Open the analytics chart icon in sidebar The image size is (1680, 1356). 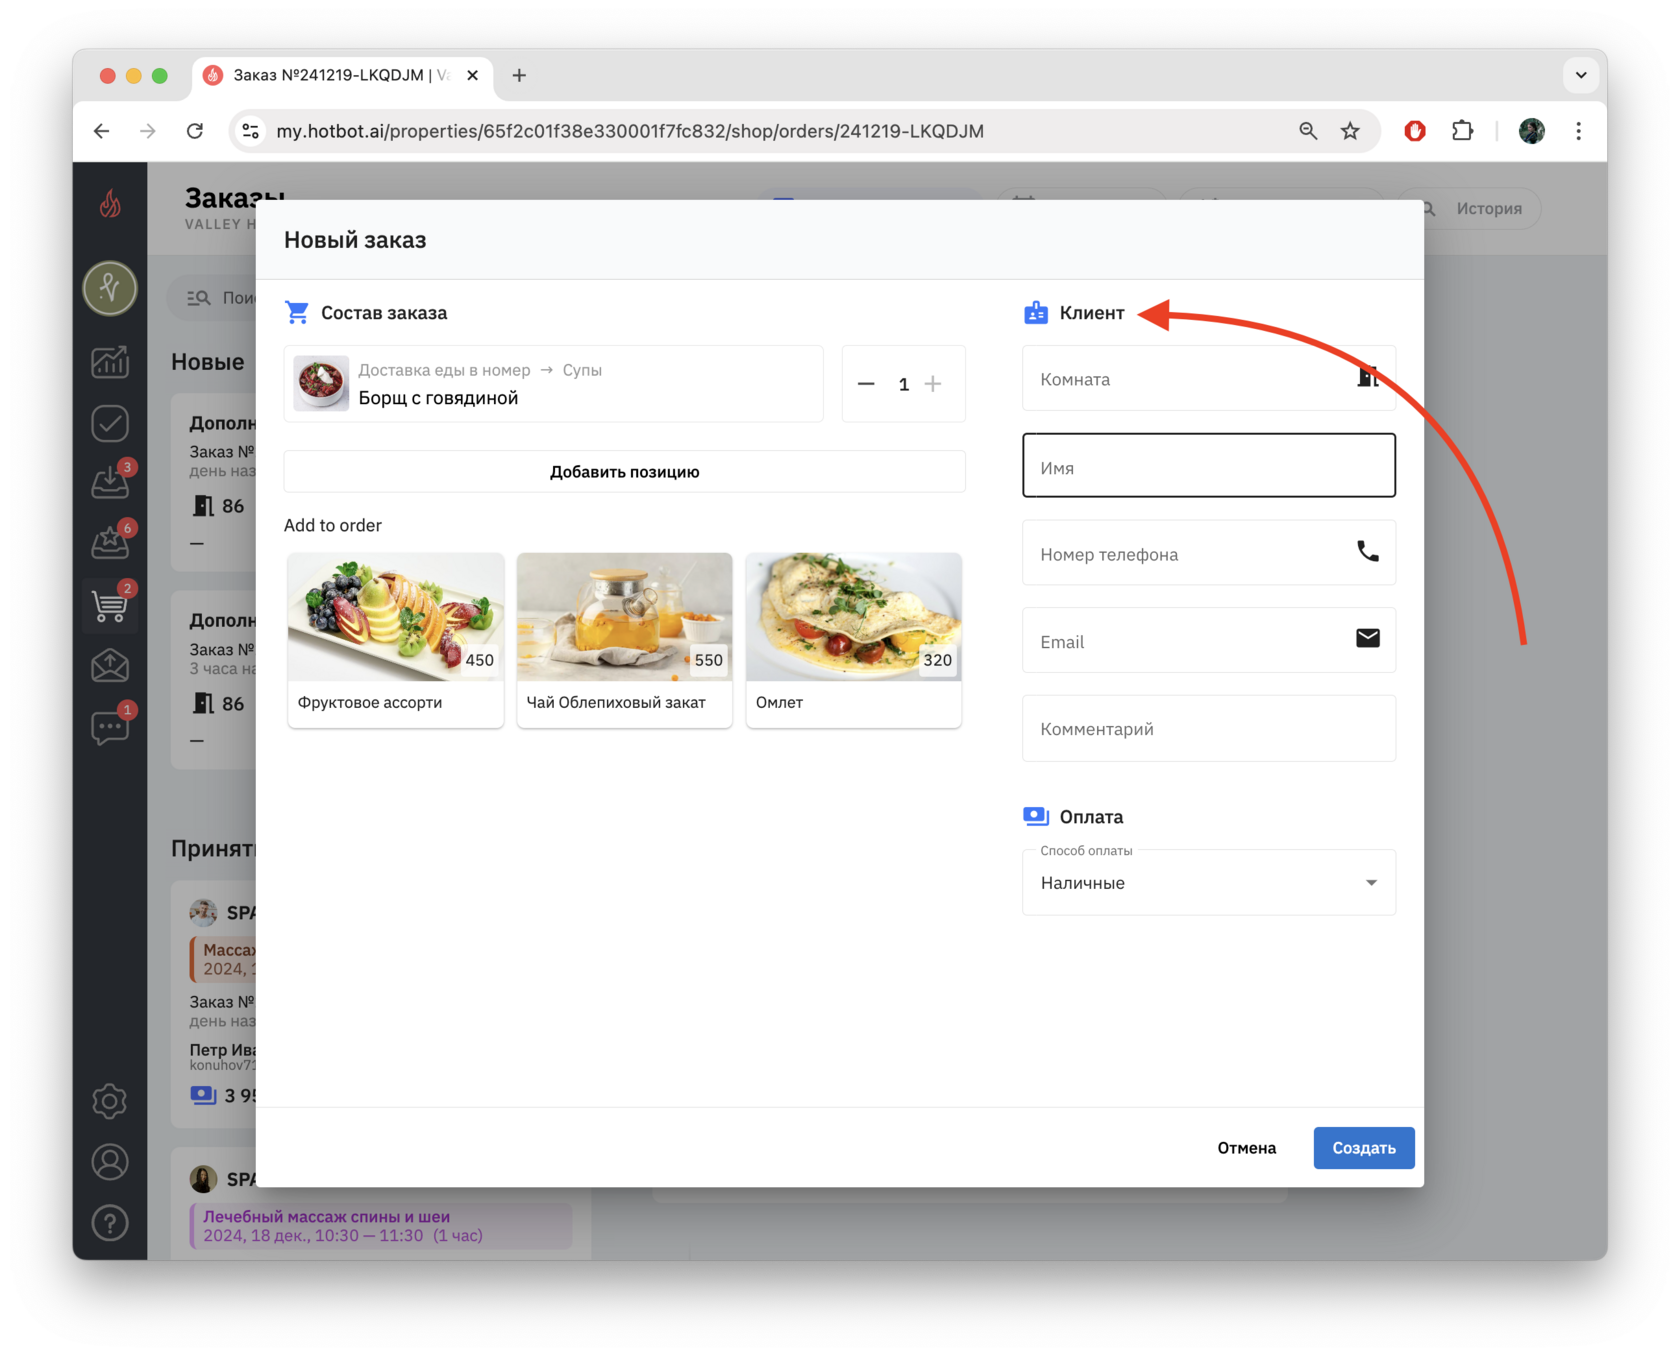click(110, 362)
